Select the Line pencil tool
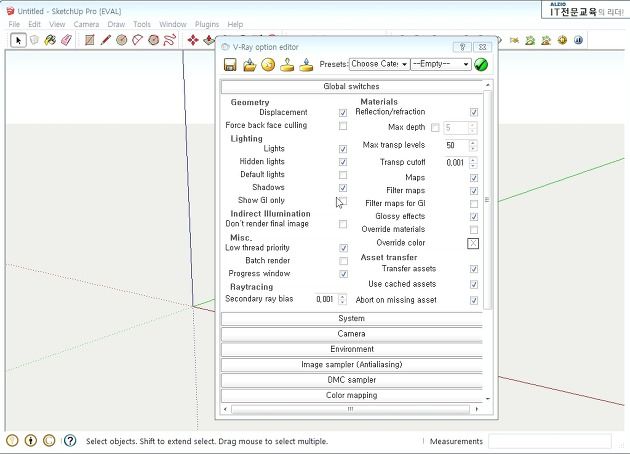 tap(105, 40)
